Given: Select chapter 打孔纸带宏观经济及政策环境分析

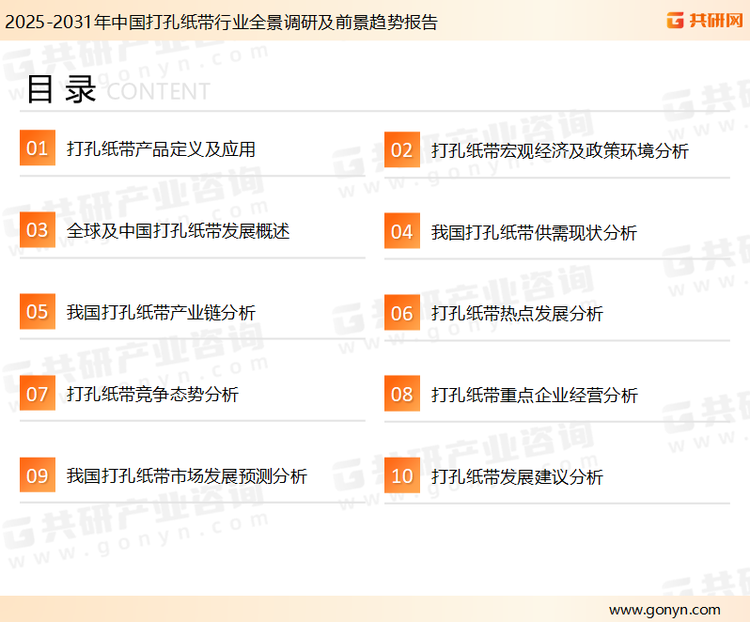Looking at the screenshot, I should click(560, 151).
